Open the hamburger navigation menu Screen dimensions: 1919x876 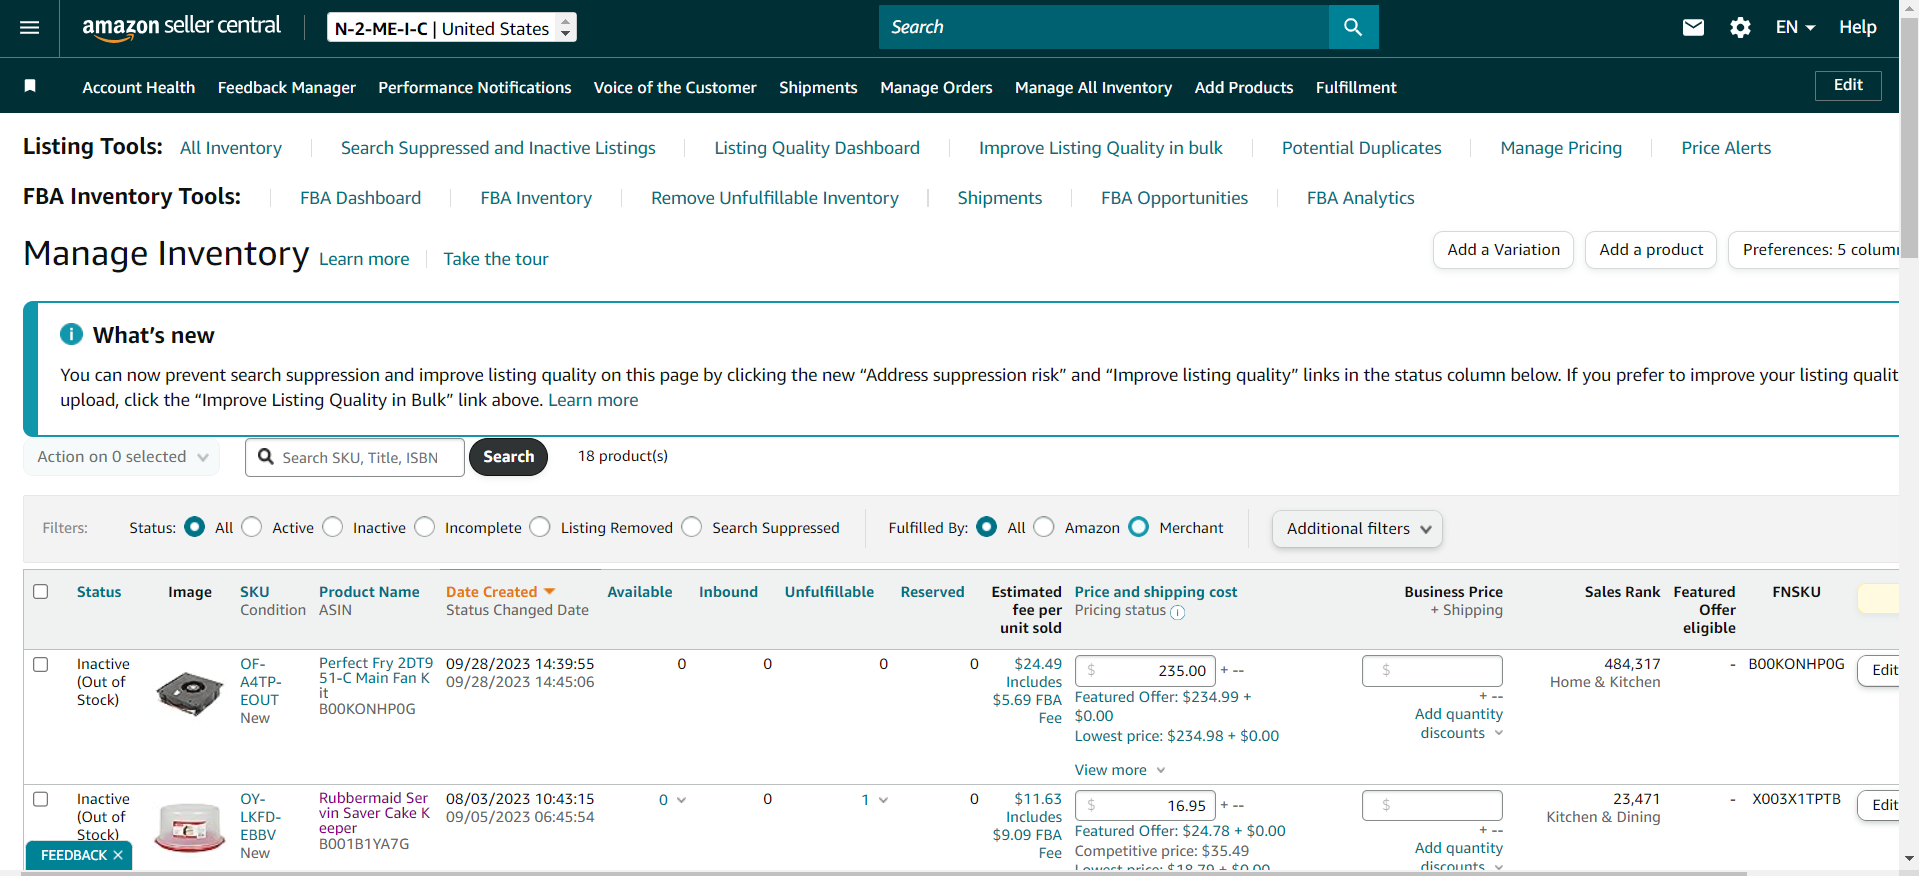(30, 28)
